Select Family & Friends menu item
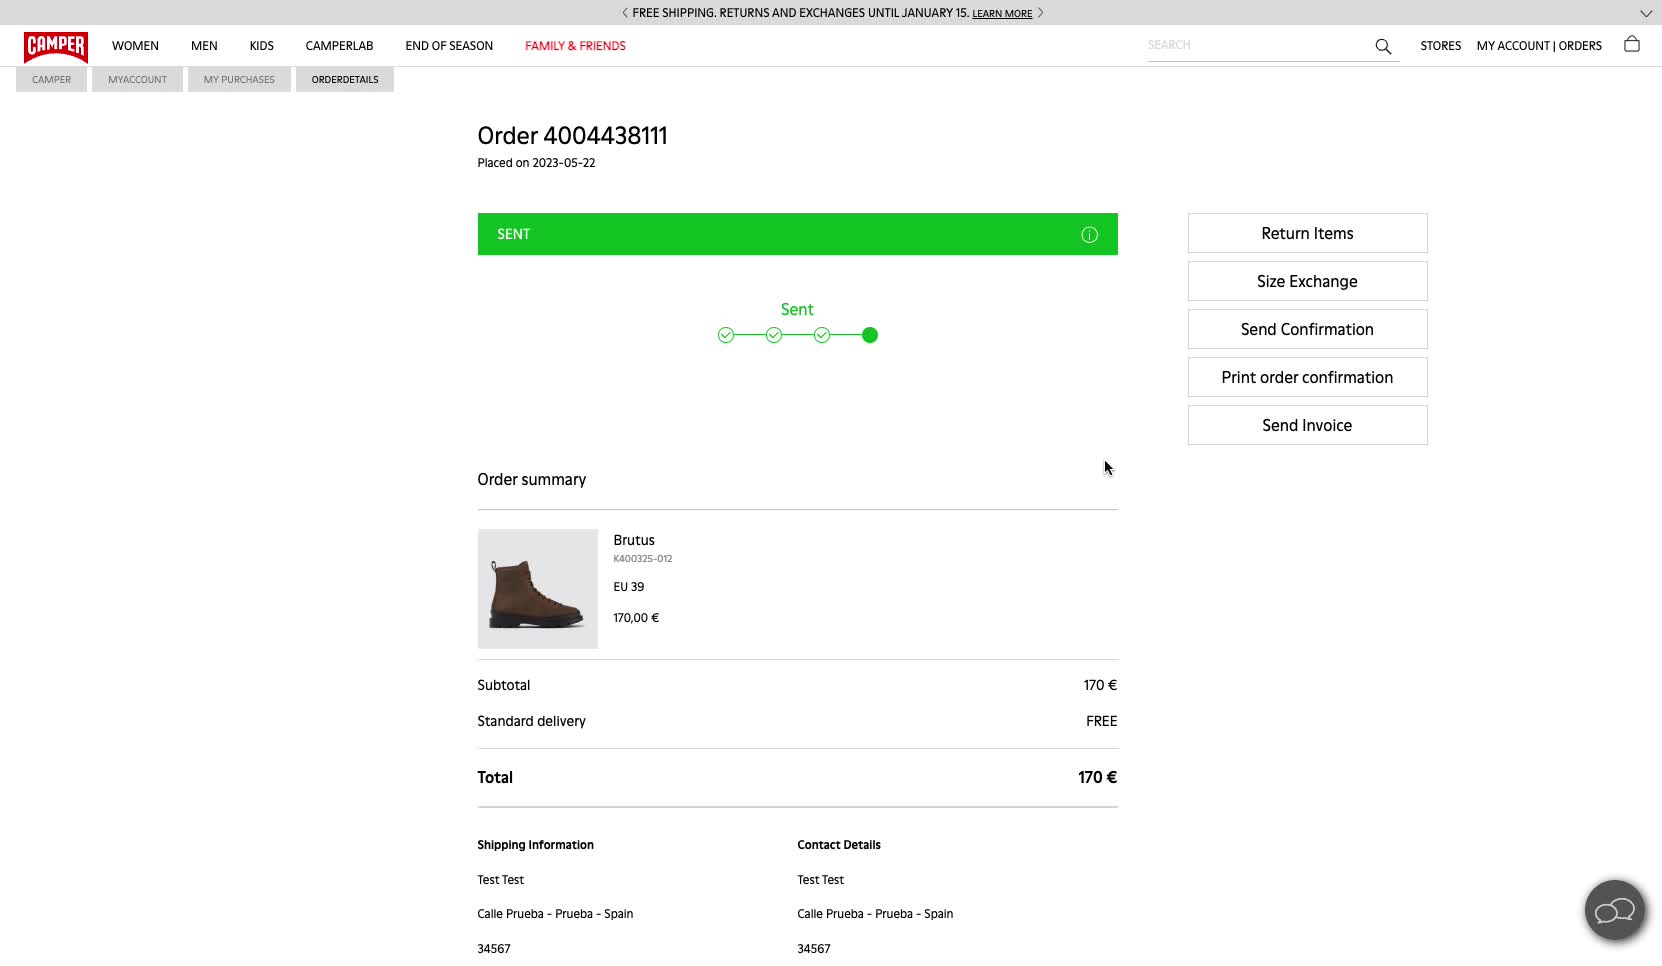The image size is (1662, 966). (x=575, y=46)
